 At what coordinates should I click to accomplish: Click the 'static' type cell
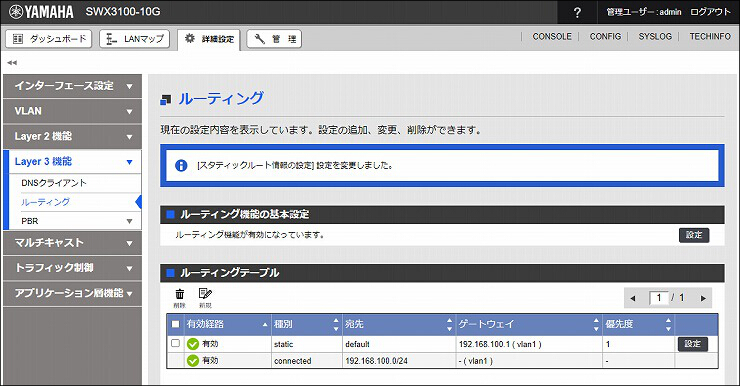pos(307,344)
